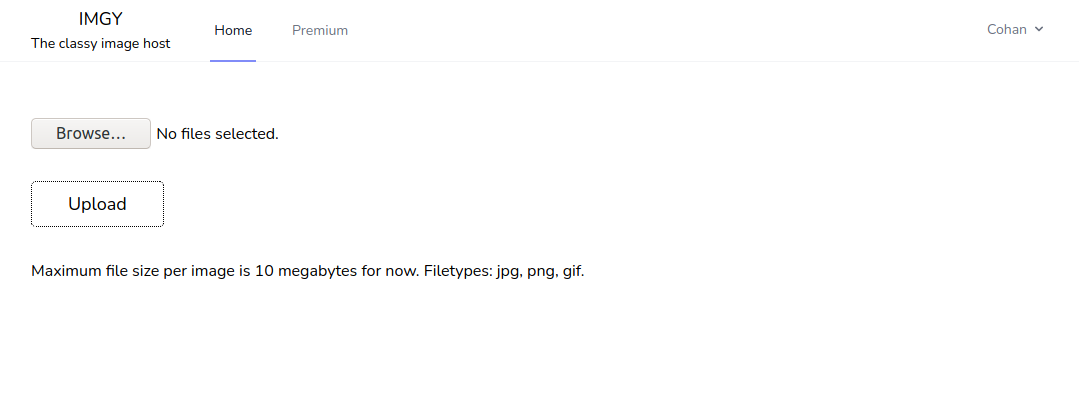This screenshot has width=1079, height=398.
Task: Click the maximum file size notice text
Action: (x=308, y=271)
